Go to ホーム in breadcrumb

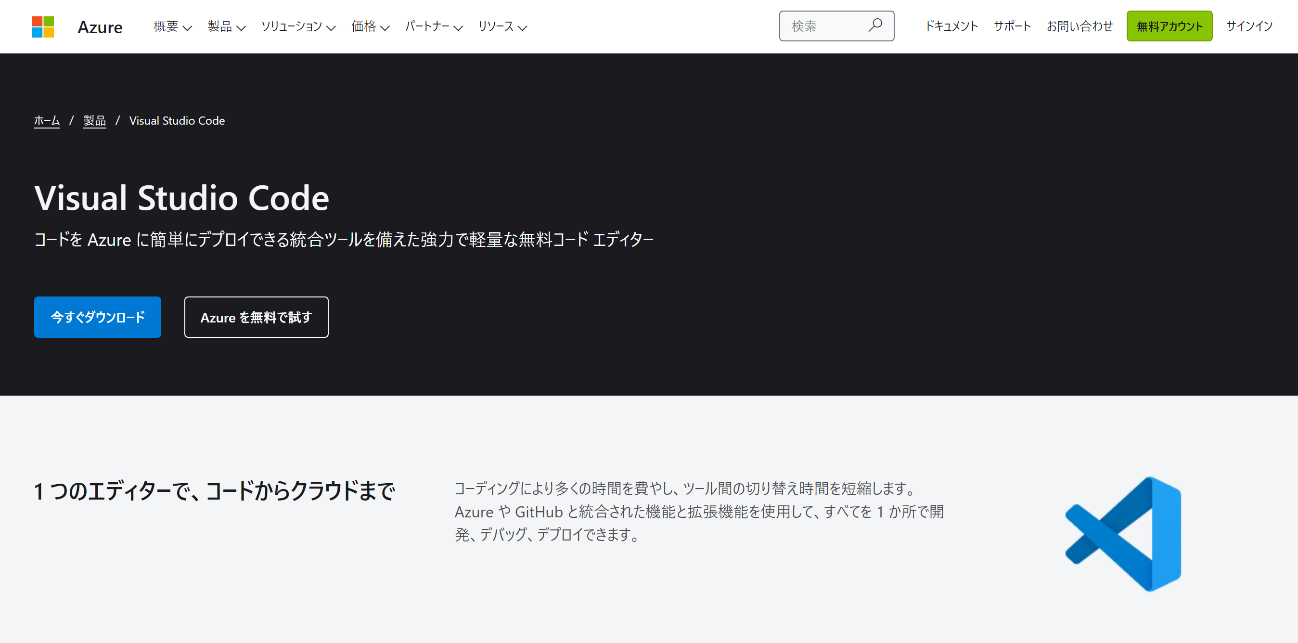[x=47, y=120]
